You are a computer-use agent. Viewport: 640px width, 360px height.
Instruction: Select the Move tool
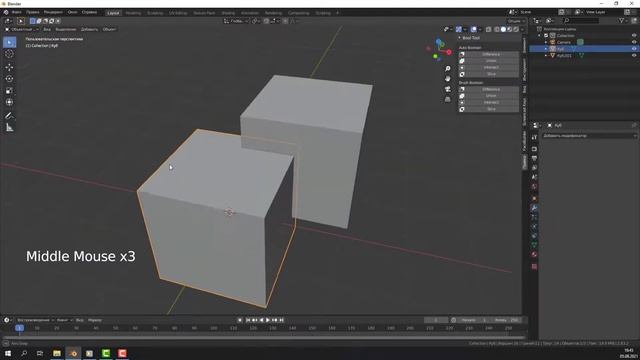(9, 67)
